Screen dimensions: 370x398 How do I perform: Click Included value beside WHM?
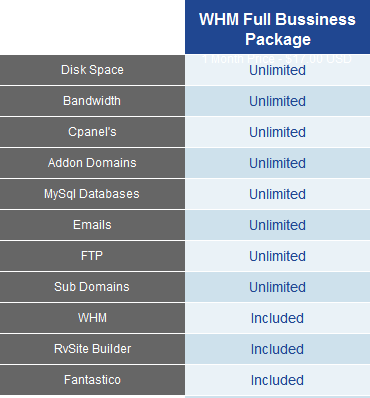(x=277, y=318)
